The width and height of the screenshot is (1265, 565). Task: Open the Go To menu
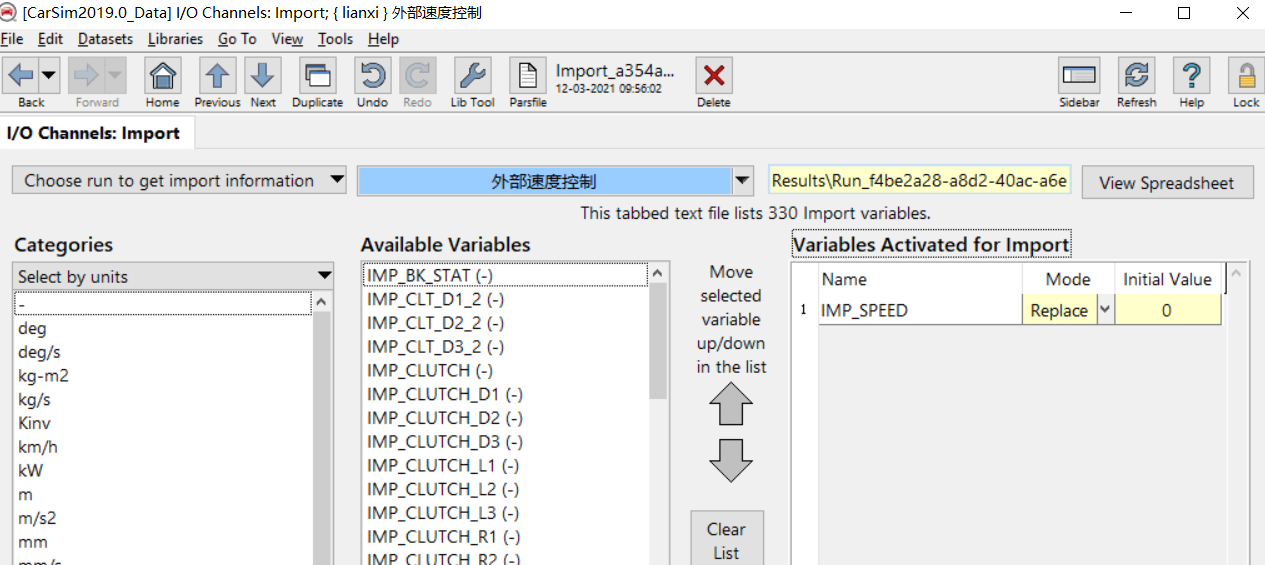pyautogui.click(x=237, y=39)
